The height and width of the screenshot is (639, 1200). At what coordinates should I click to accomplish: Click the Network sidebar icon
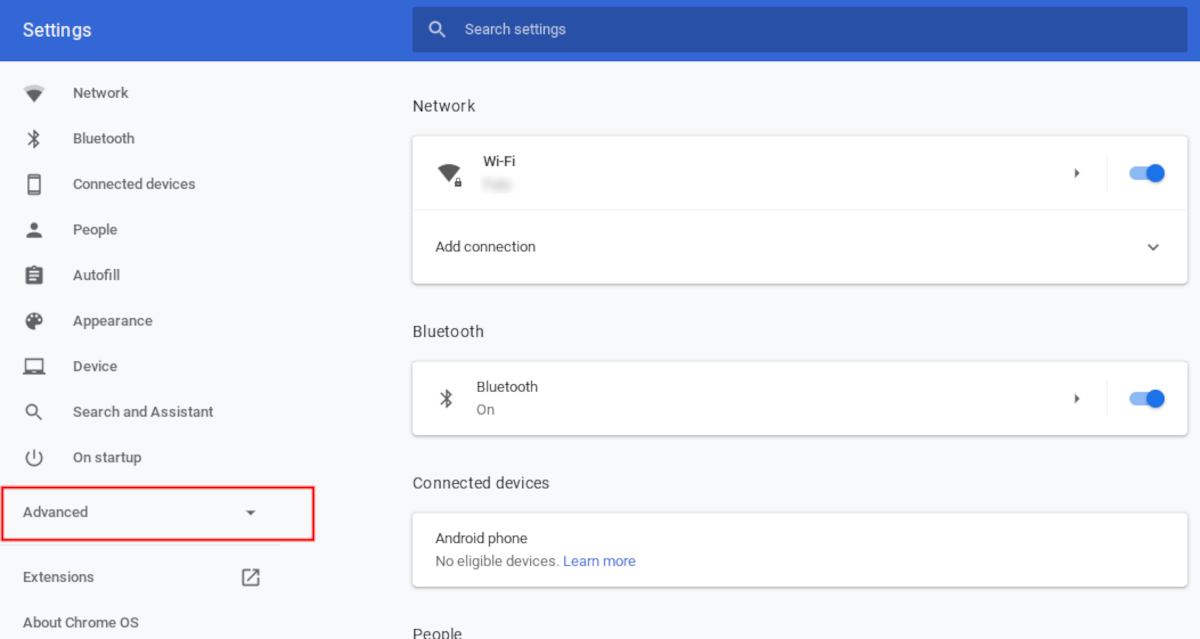[x=33, y=92]
